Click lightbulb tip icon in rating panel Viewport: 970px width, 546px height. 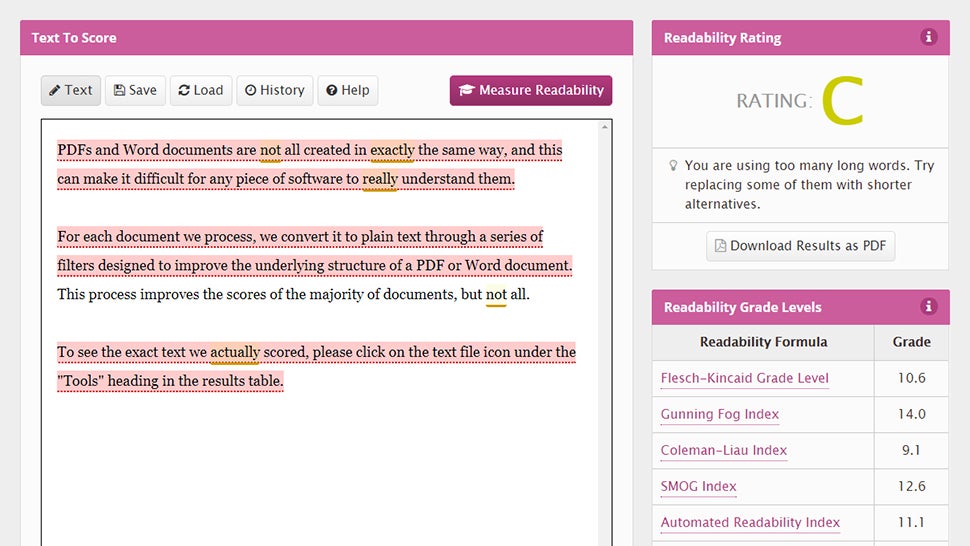(673, 166)
